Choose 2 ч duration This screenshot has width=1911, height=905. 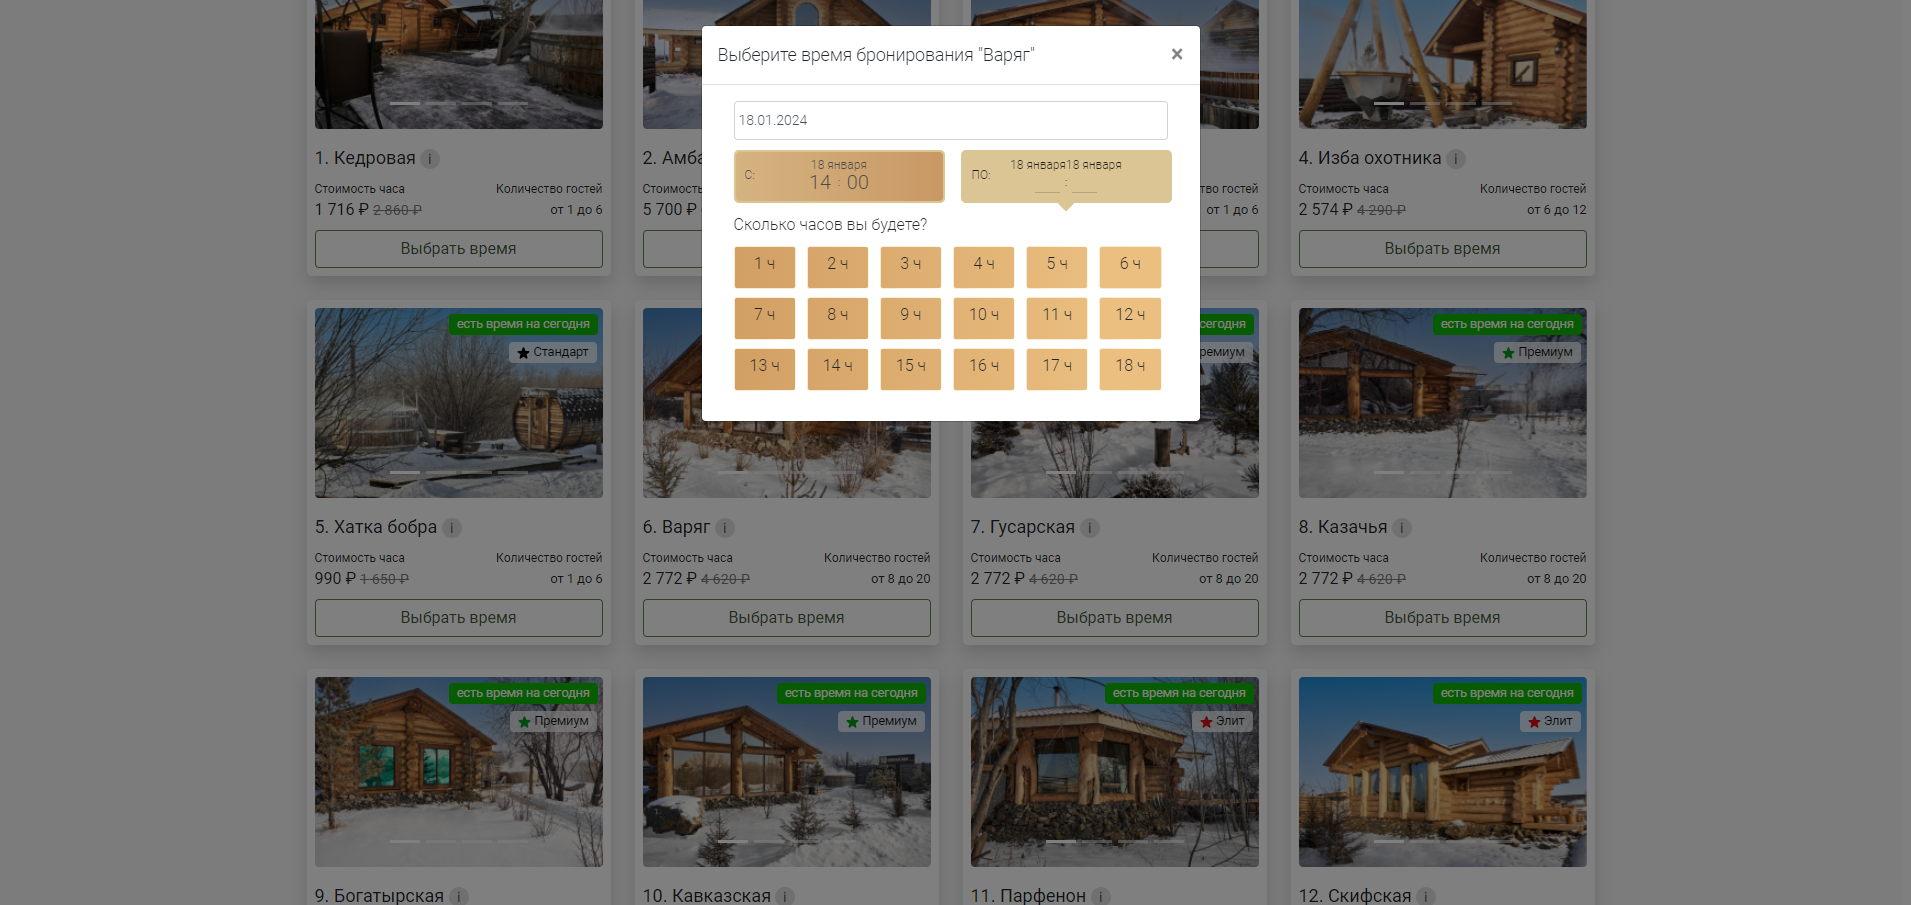coord(838,266)
